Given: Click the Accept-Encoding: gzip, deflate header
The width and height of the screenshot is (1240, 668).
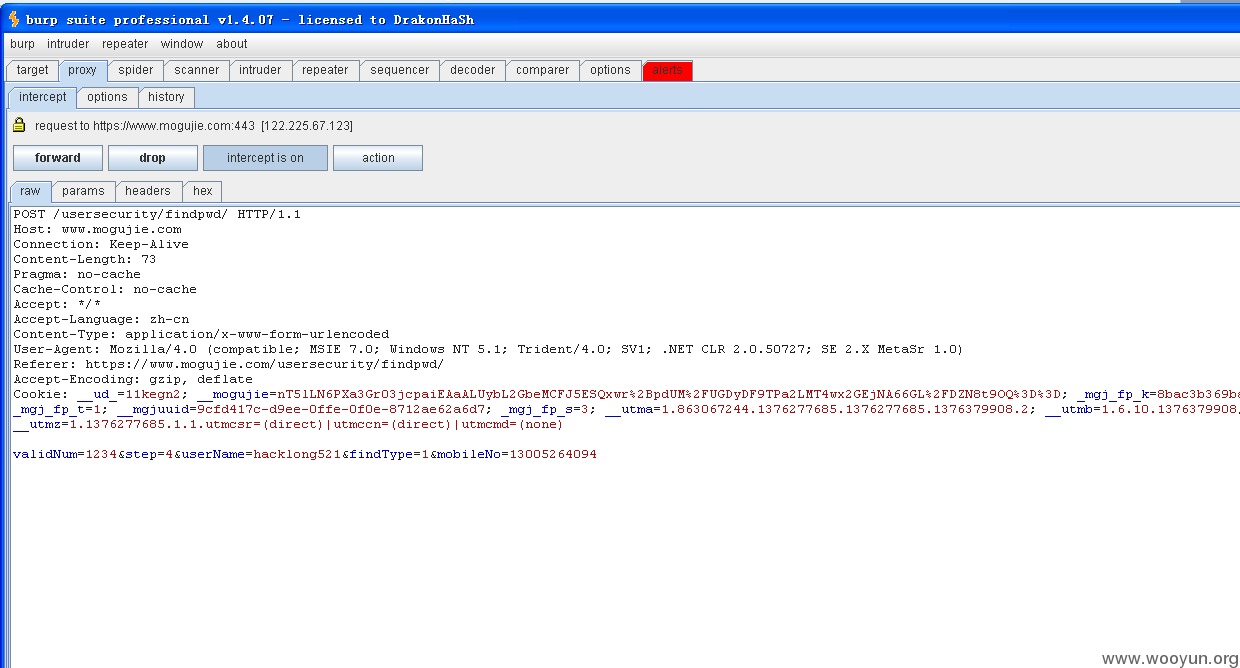Looking at the screenshot, I should coord(133,379).
